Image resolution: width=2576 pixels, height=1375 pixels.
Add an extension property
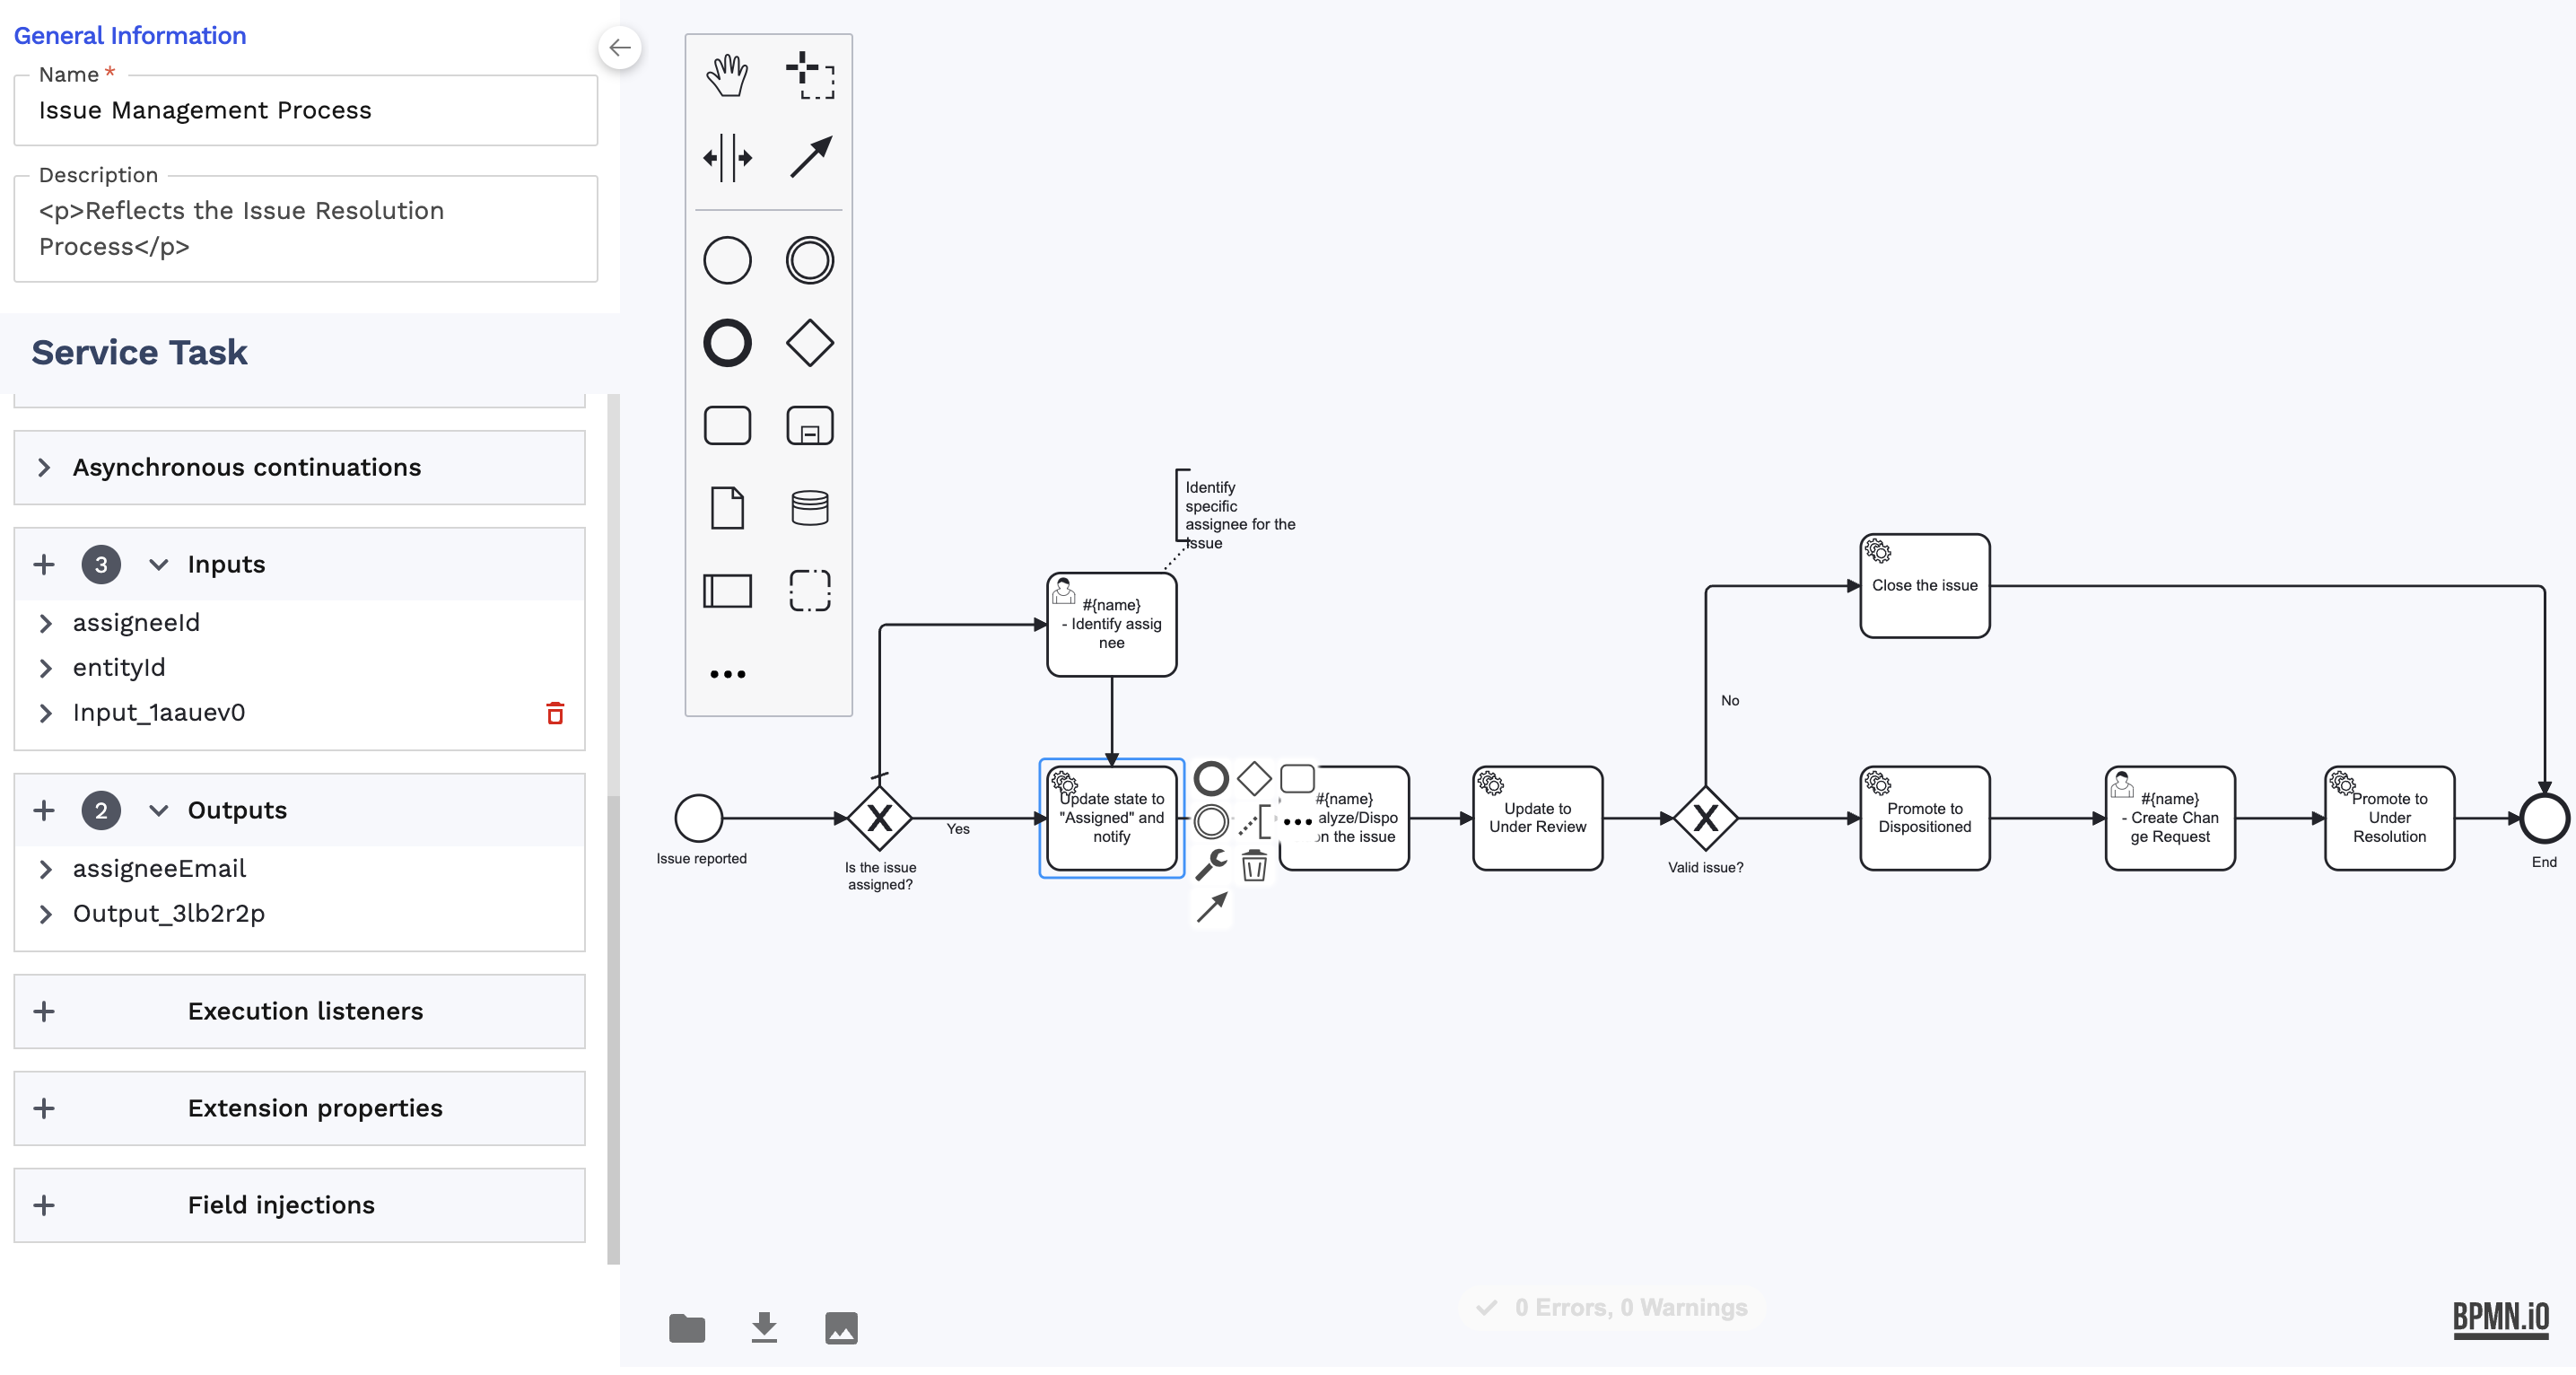tap(44, 1108)
